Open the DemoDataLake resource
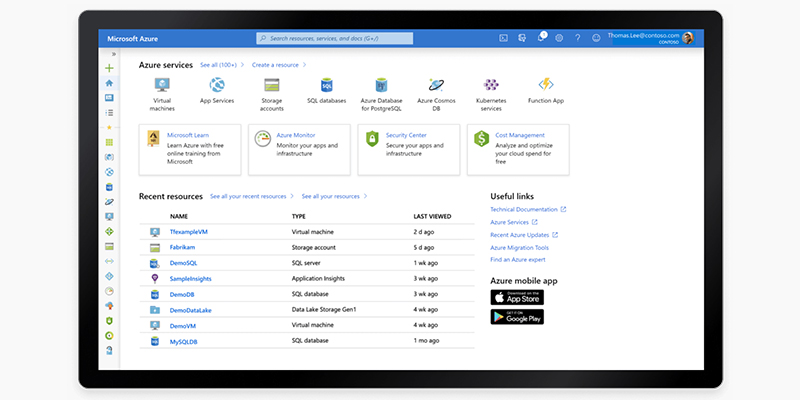Image resolution: width=800 pixels, height=400 pixels. coord(190,310)
